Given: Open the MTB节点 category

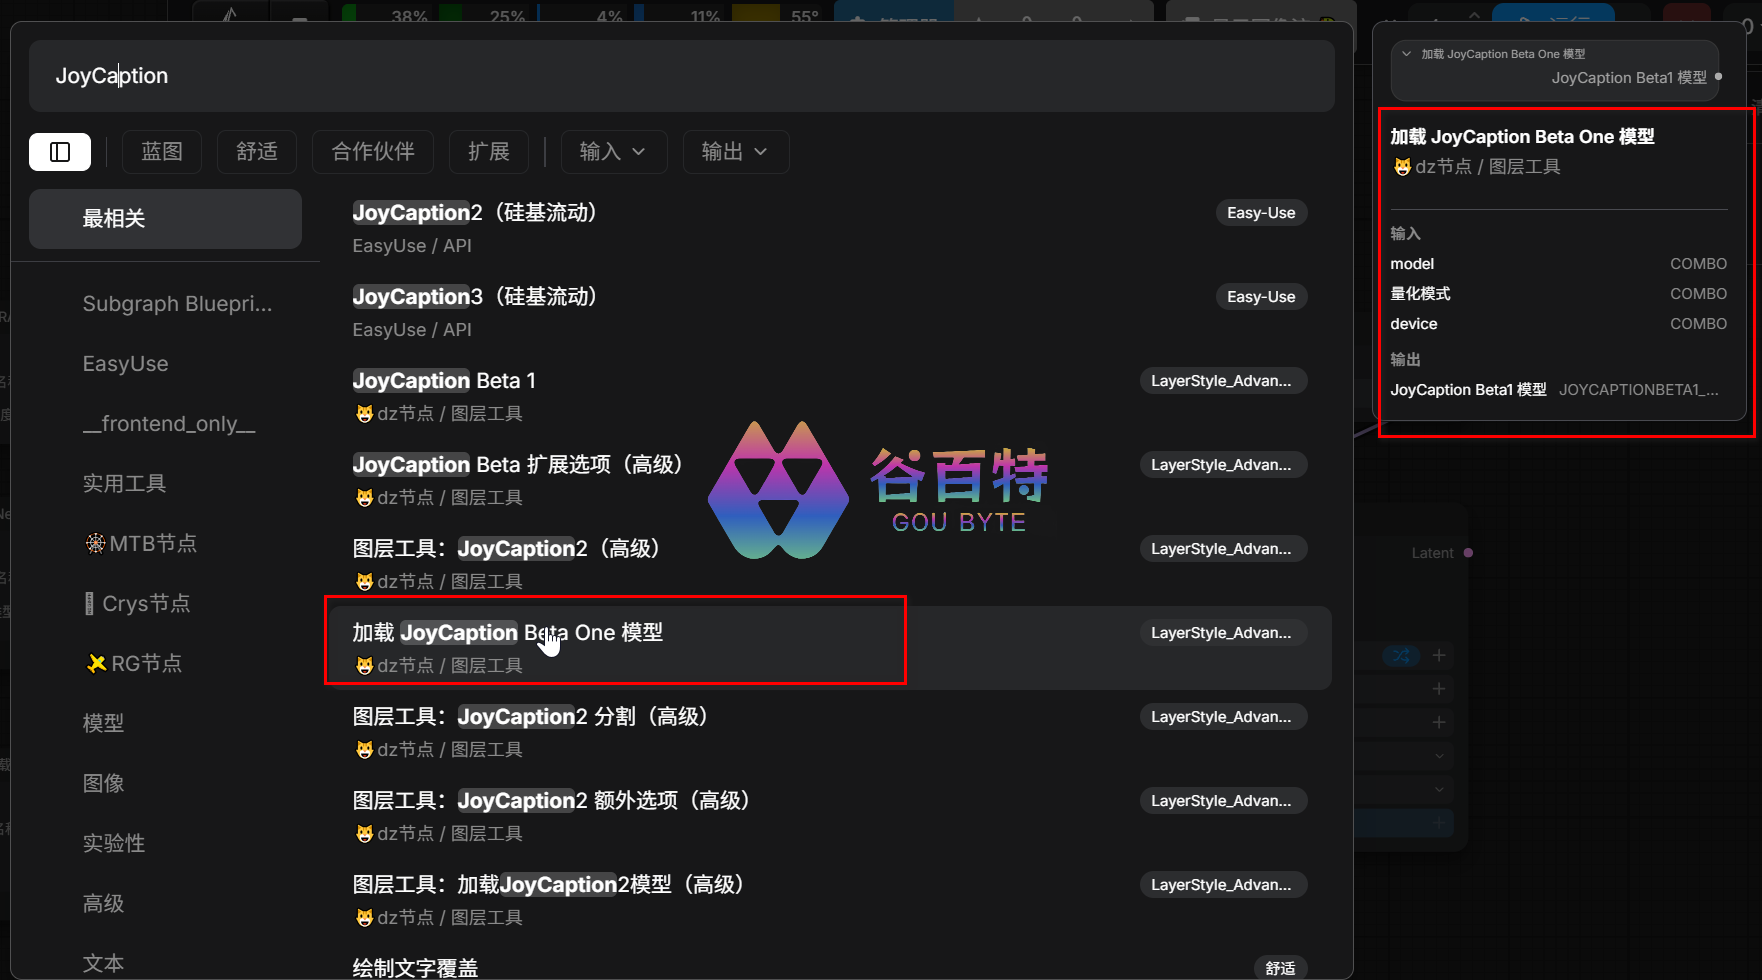Looking at the screenshot, I should tap(140, 544).
